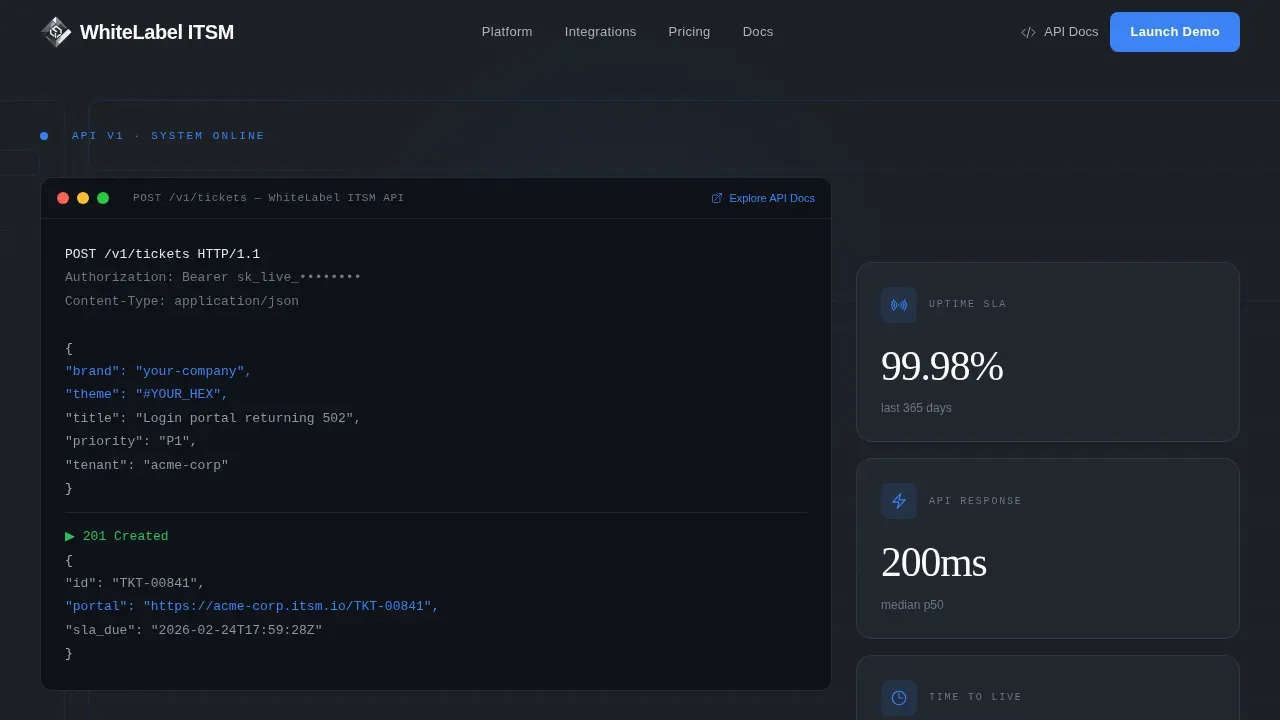The height and width of the screenshot is (720, 1280).
Task: Click the 200ms response value
Action: click(x=934, y=563)
